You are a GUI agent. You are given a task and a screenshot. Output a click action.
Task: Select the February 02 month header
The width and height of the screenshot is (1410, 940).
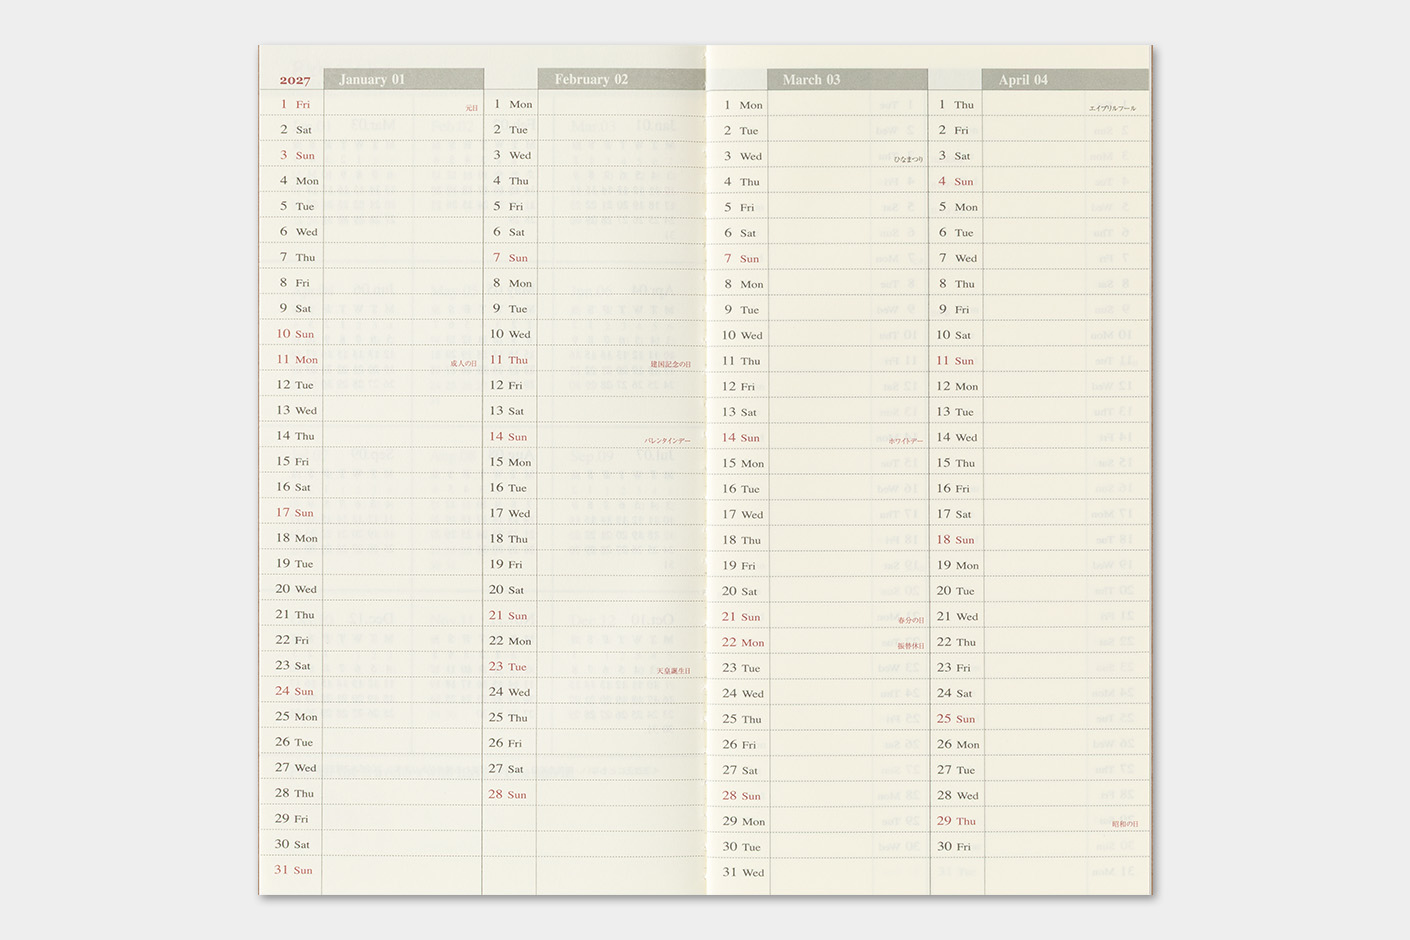click(620, 79)
